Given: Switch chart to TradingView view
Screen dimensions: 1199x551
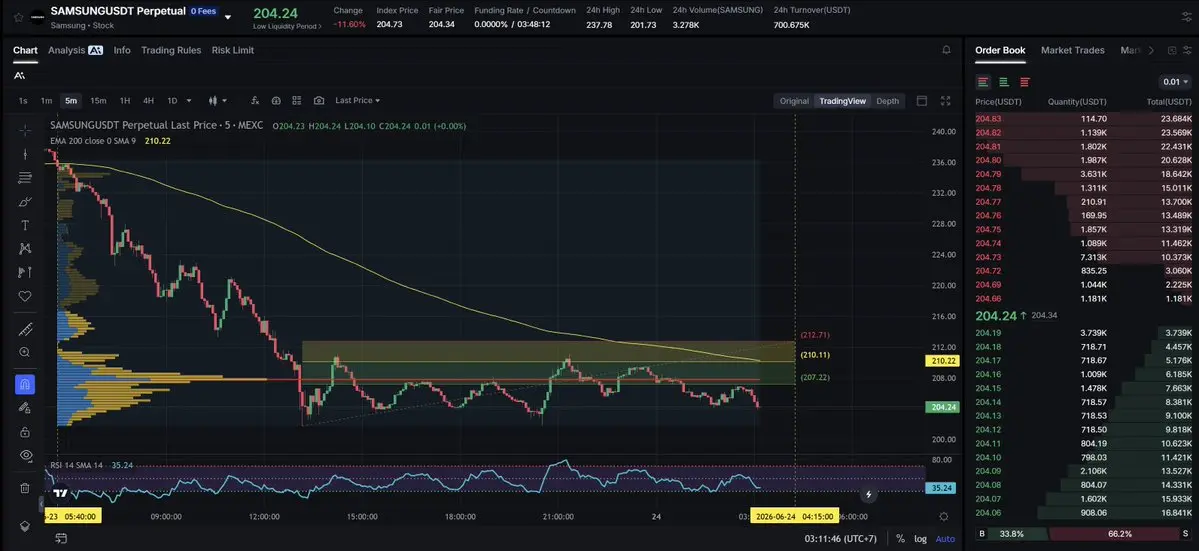Looking at the screenshot, I should tap(843, 101).
